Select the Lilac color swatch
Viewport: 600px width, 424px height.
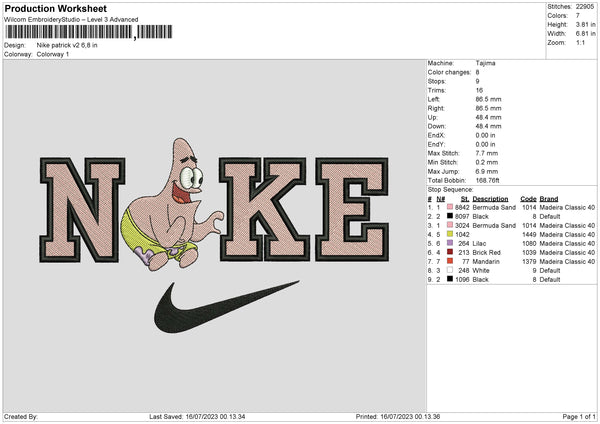tap(450, 243)
